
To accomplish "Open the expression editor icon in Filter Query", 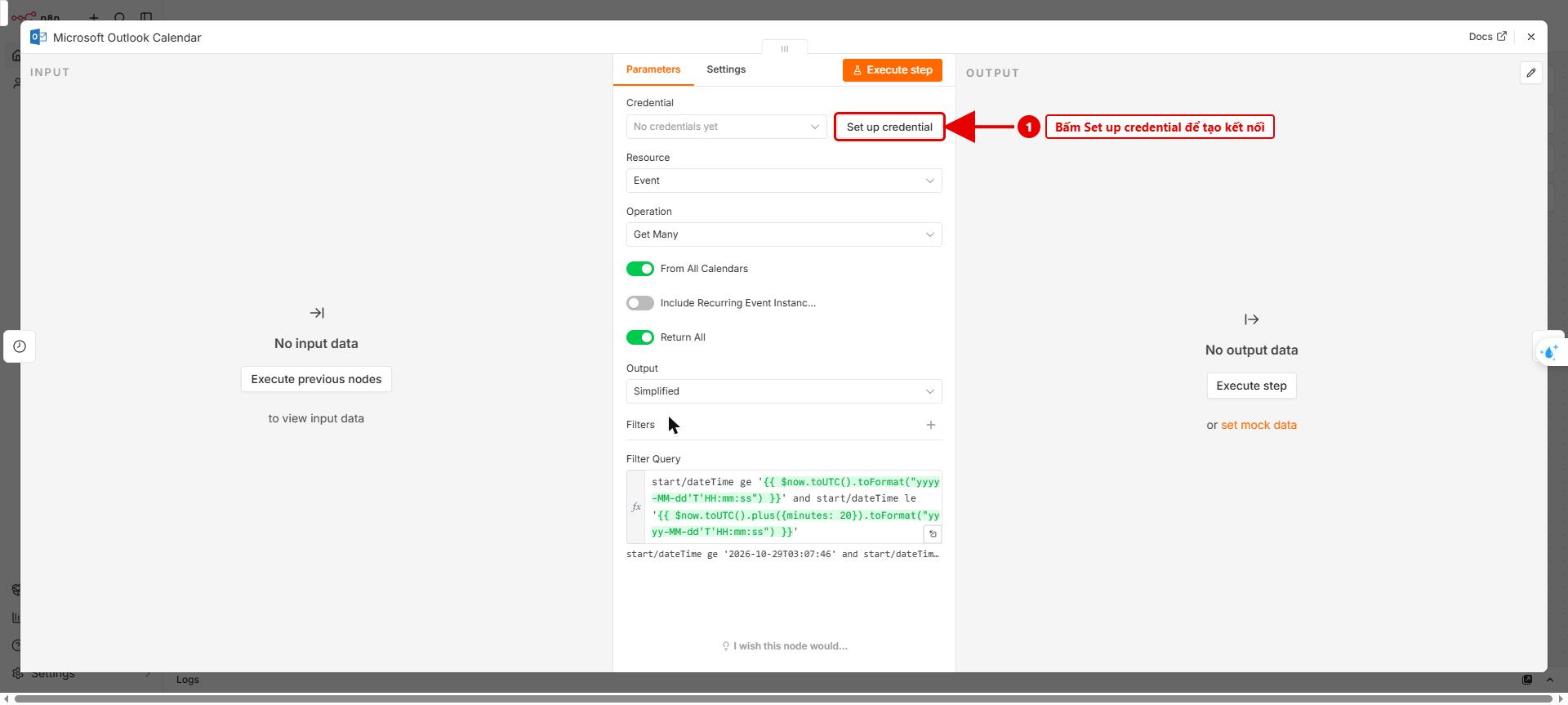I will pyautogui.click(x=932, y=534).
